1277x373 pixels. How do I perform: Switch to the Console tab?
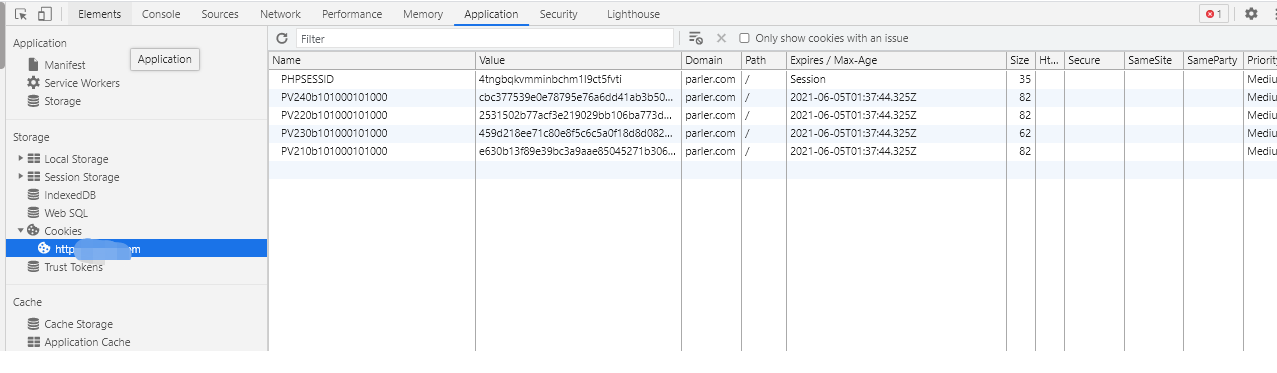pos(161,14)
